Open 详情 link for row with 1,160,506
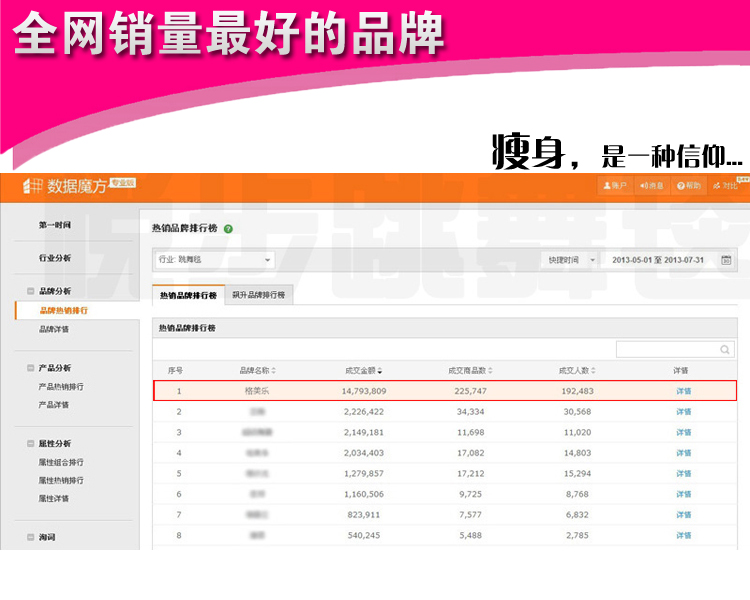This screenshot has height=600, width=750. [684, 494]
